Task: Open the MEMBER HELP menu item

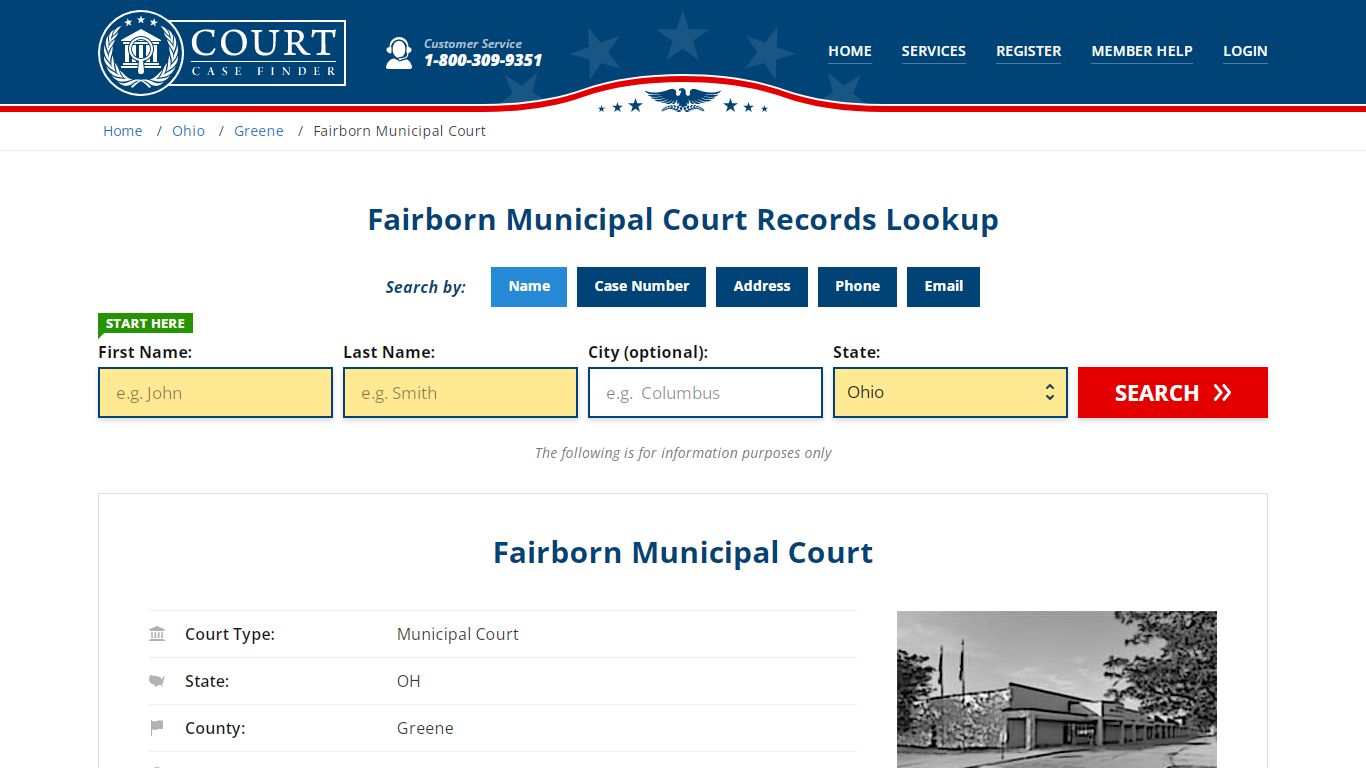Action: [1142, 51]
